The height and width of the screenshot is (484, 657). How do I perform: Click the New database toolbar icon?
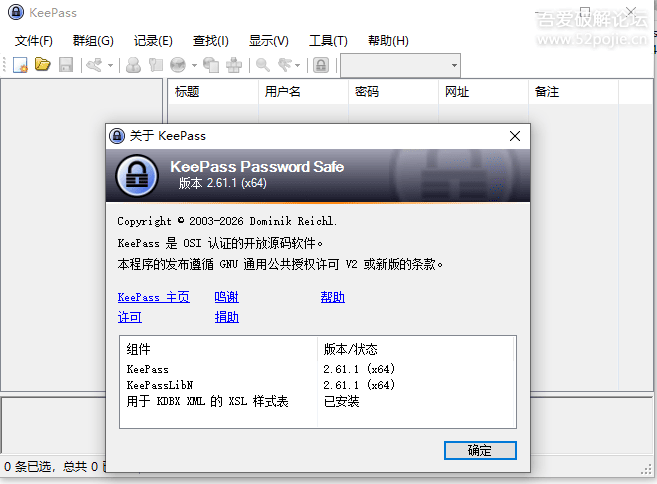(x=20, y=65)
